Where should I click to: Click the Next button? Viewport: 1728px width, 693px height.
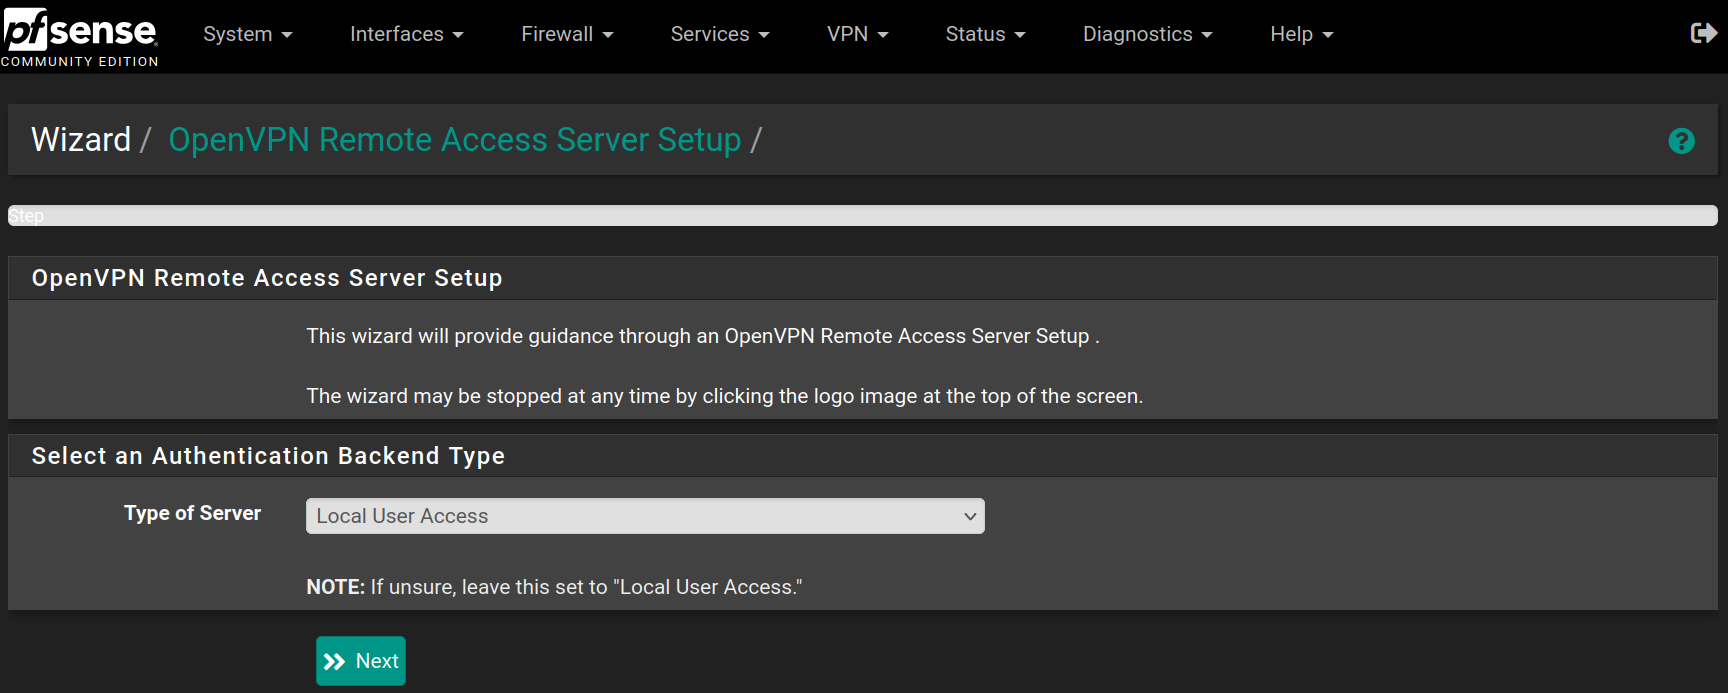(361, 661)
